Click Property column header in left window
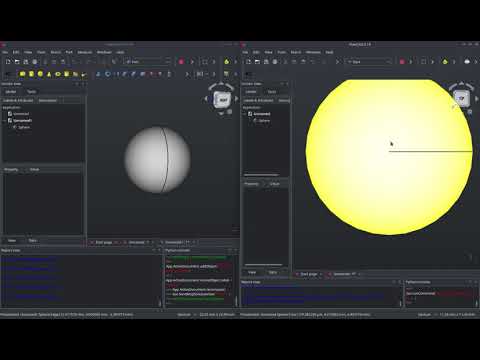Viewport: 480px width, 360px height. [x=11, y=170]
